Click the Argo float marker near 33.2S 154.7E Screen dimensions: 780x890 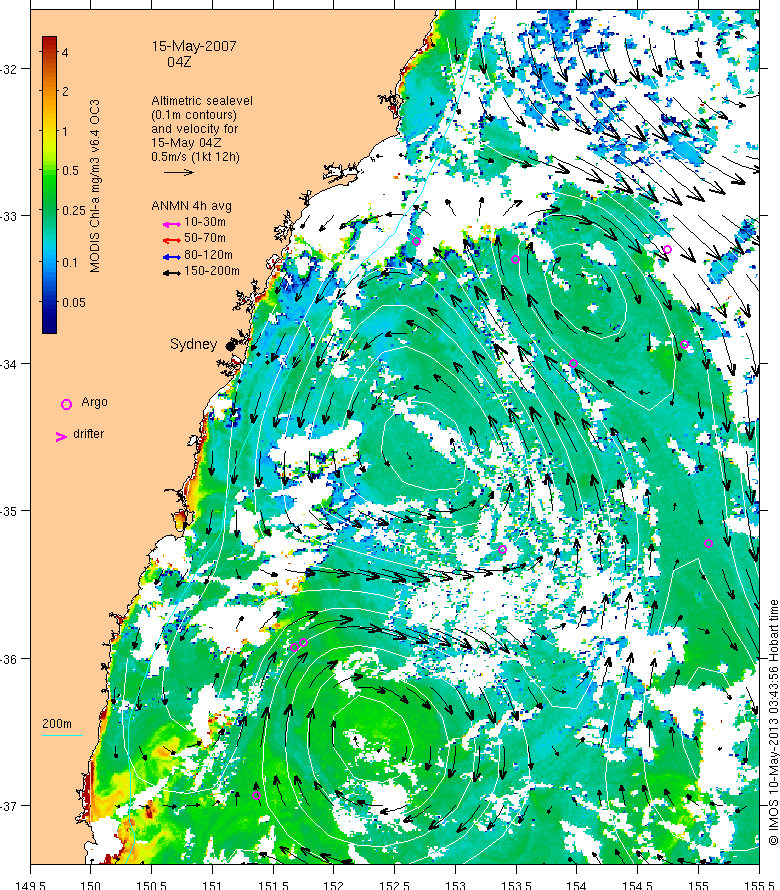point(668,249)
